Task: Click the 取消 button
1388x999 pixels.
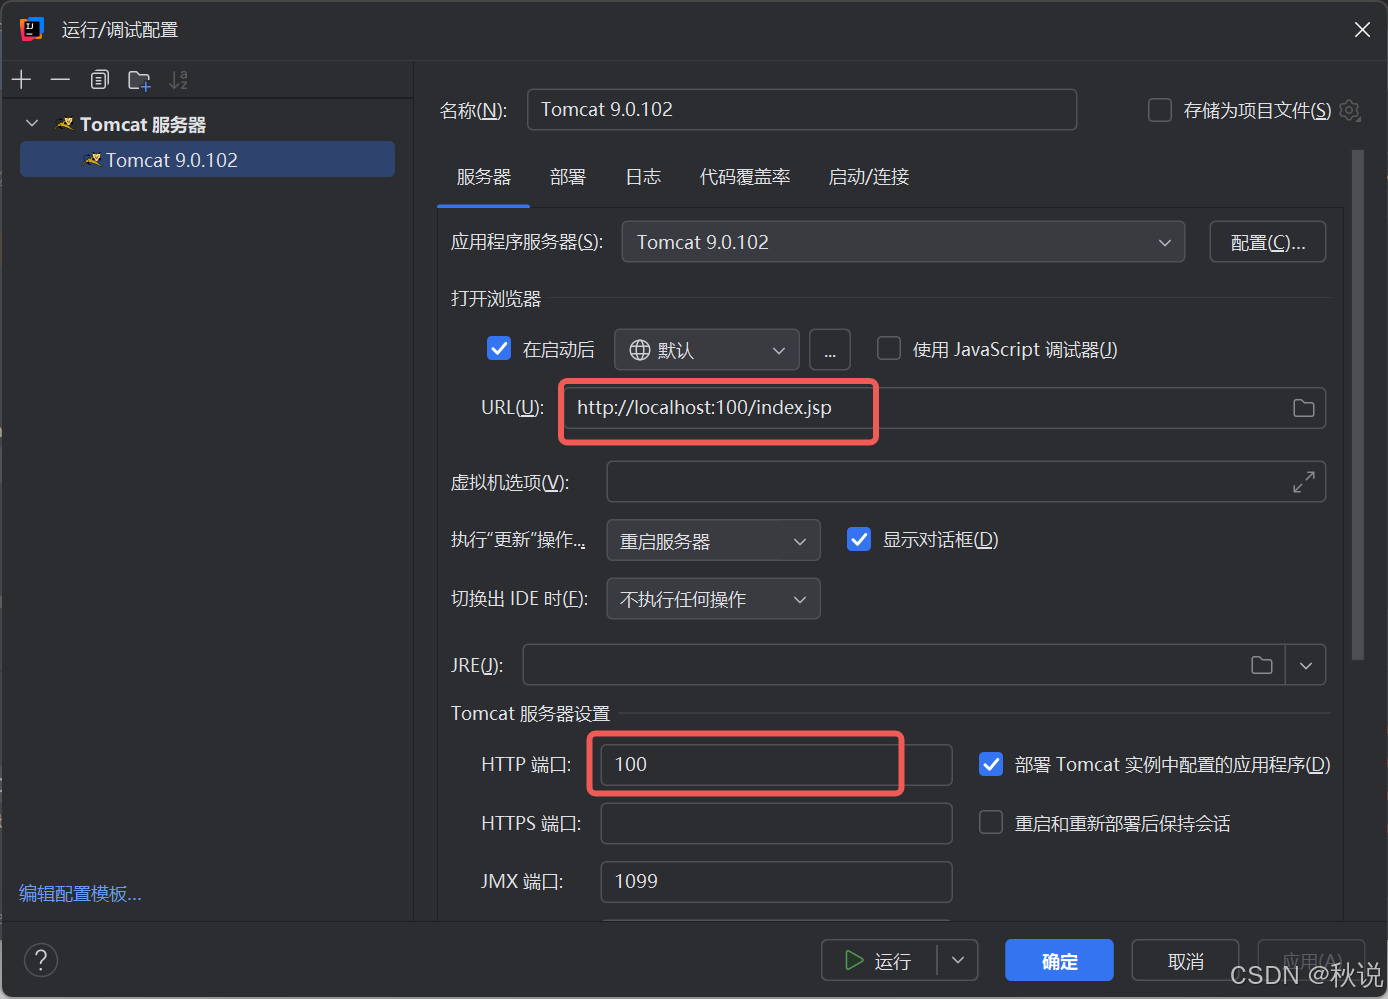Action: tap(1186, 960)
